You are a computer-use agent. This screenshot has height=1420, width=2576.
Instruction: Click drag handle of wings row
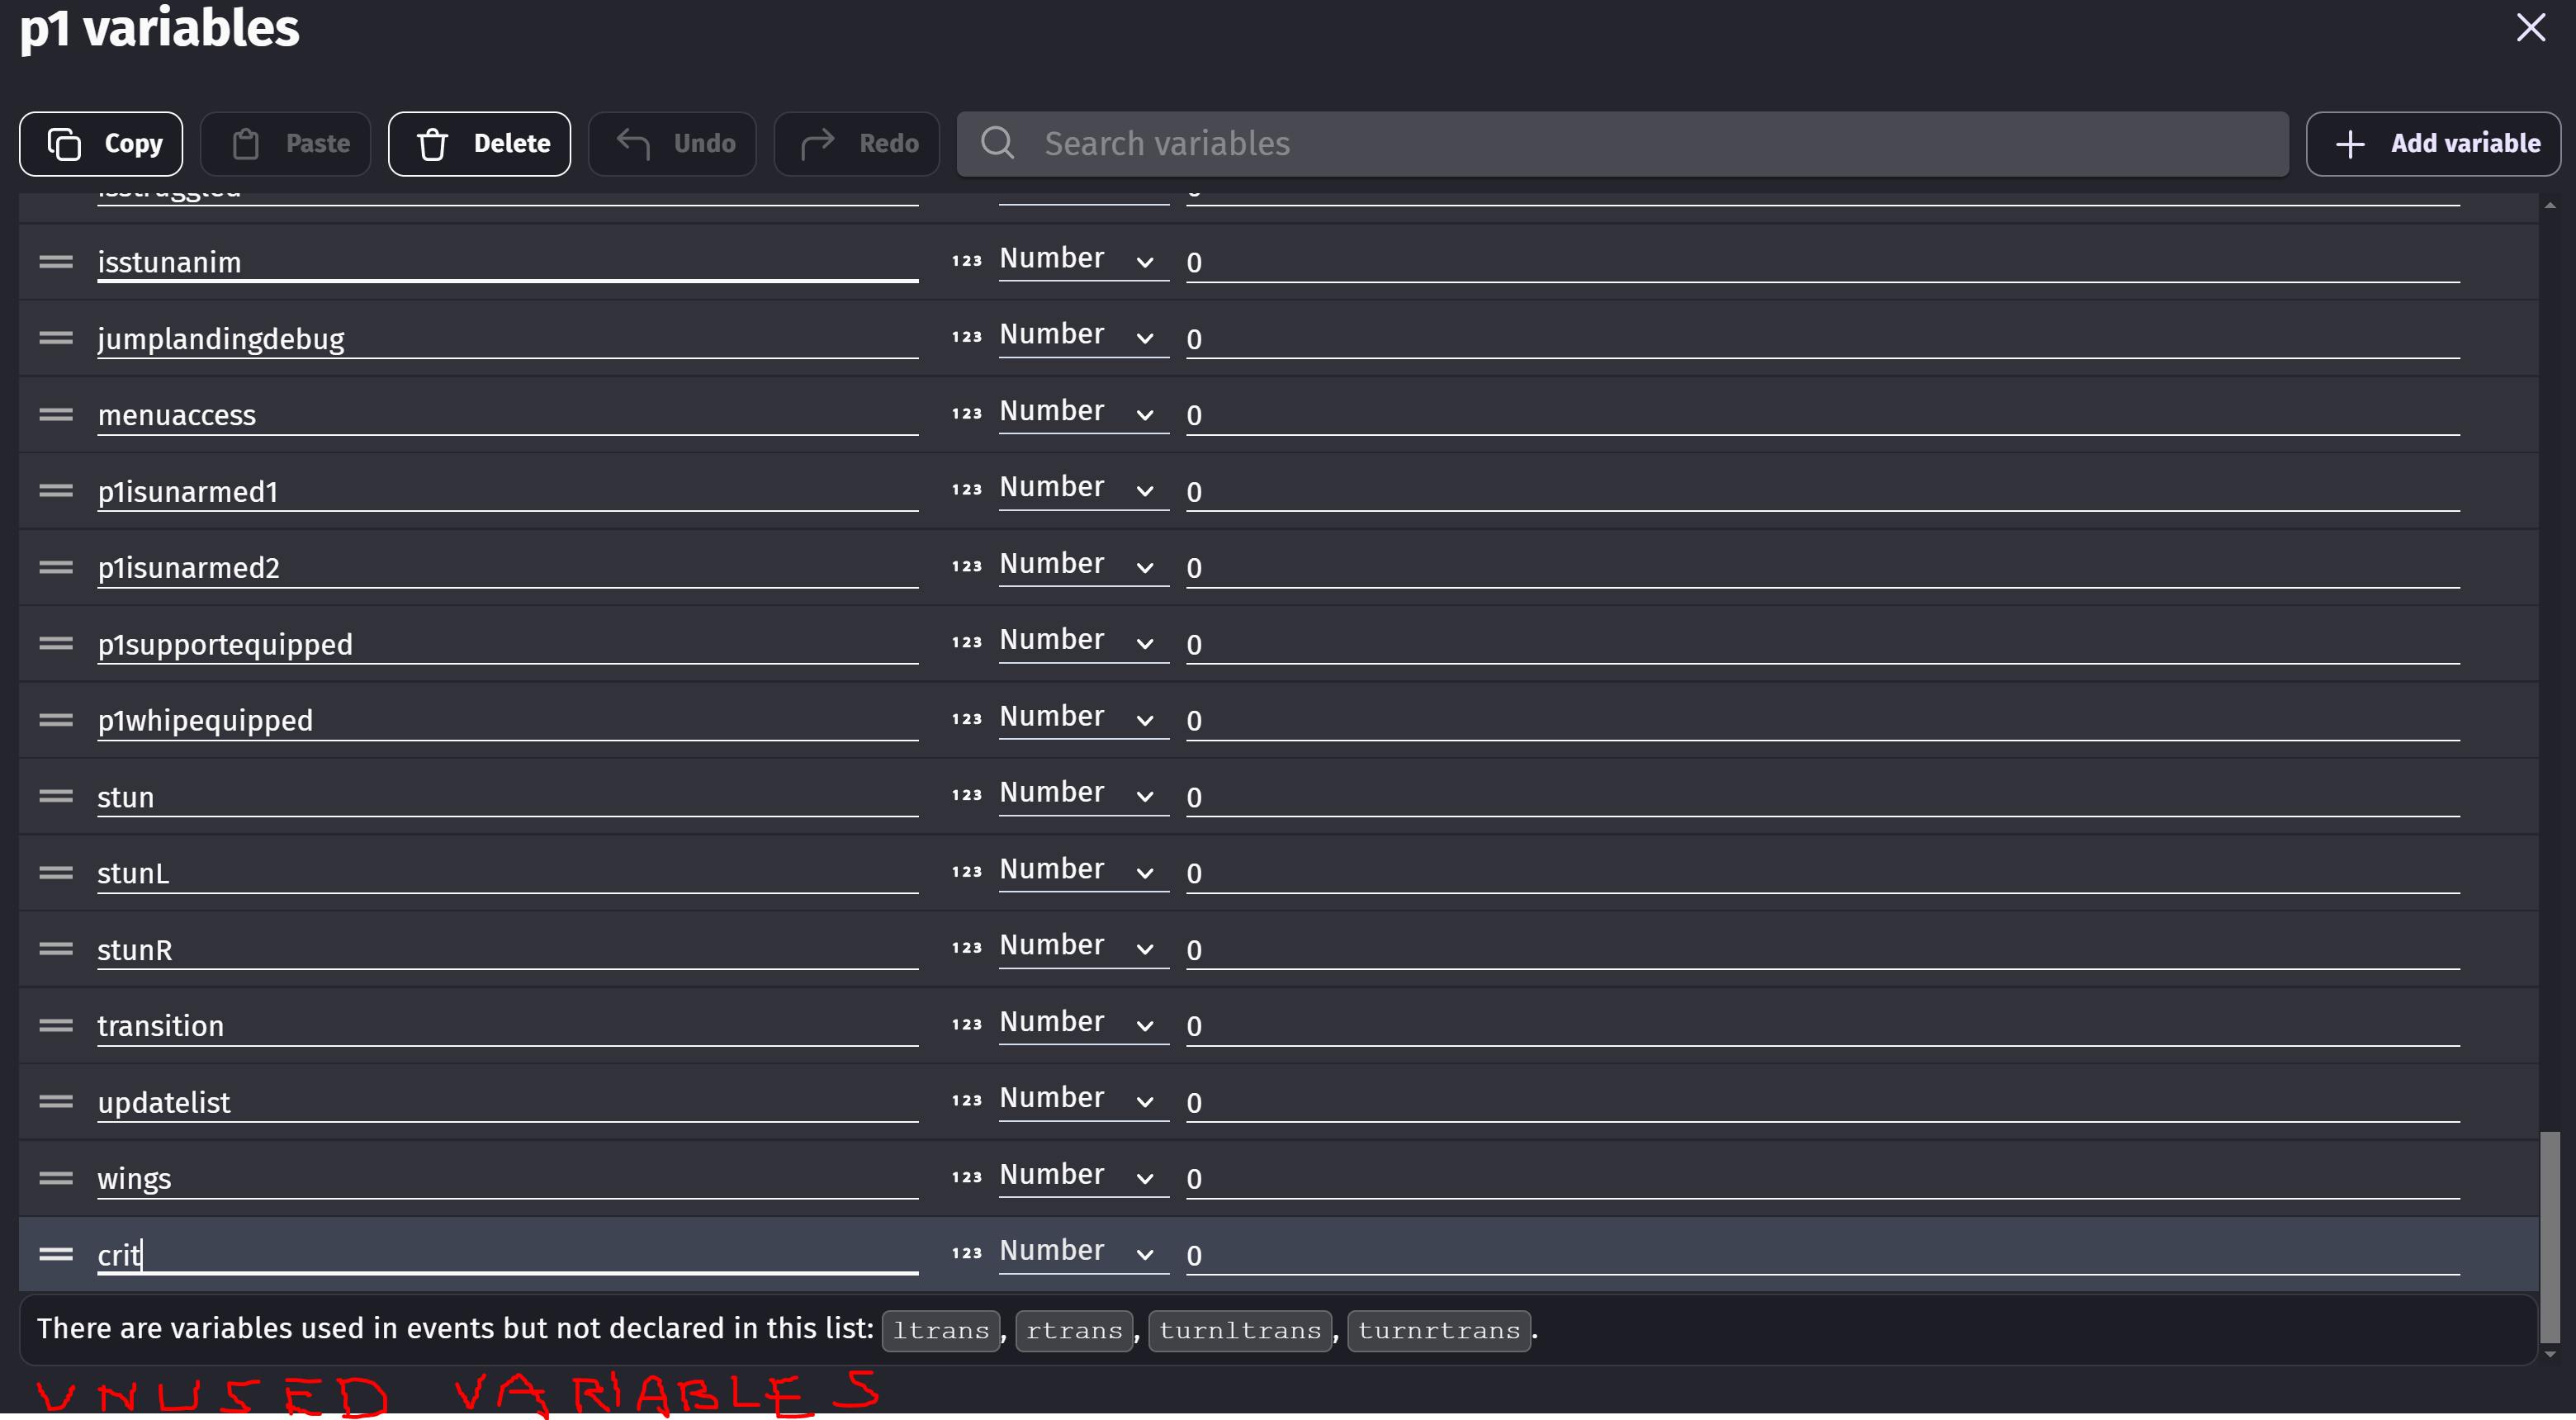coord(56,1178)
